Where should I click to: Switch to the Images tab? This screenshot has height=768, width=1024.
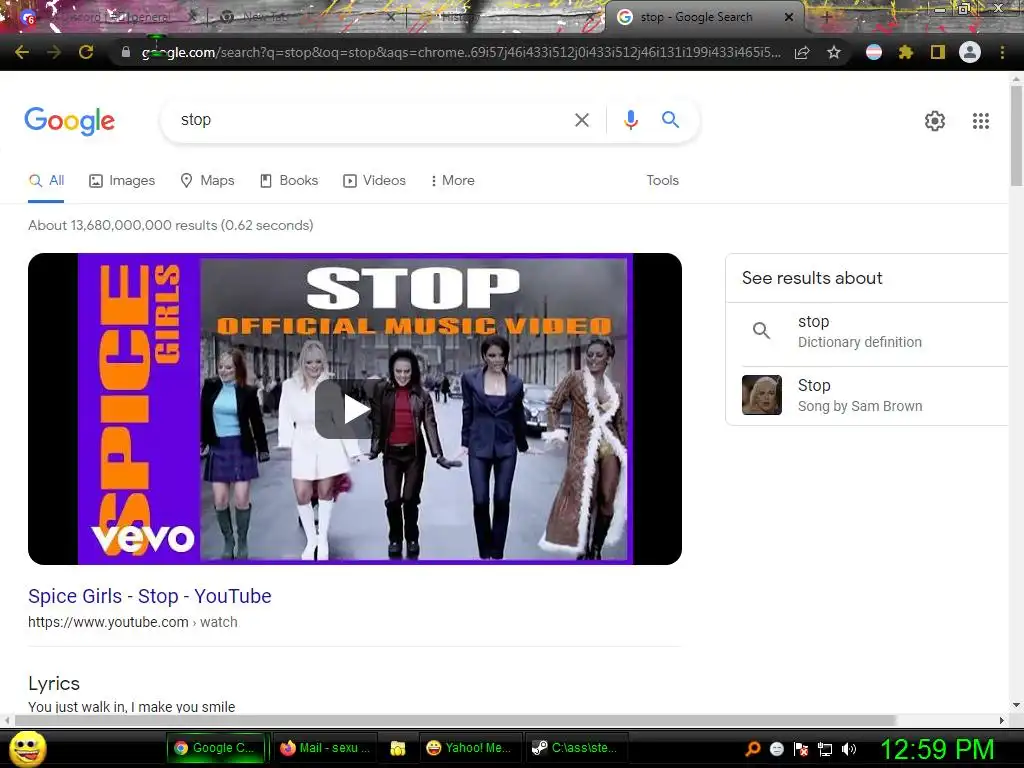tap(122, 181)
